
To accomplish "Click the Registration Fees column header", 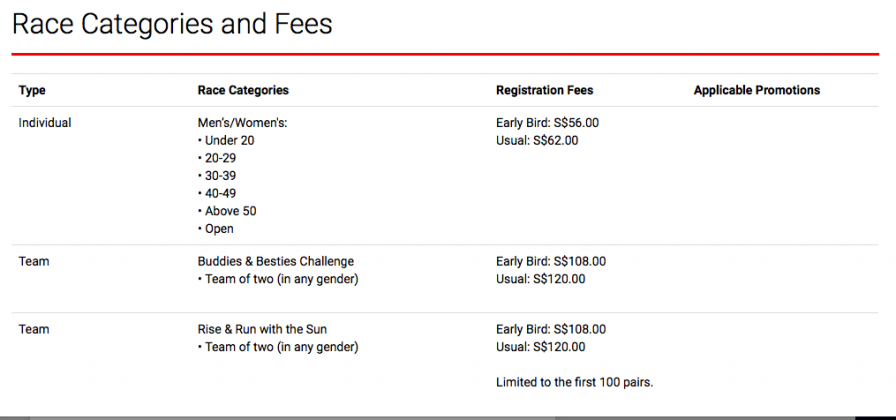I will [545, 90].
